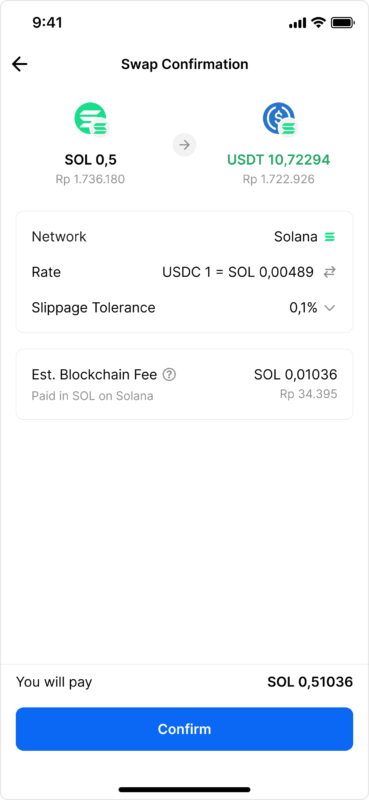The image size is (369, 800).
Task: Tap the Wi-Fi status icon
Action: [318, 22]
